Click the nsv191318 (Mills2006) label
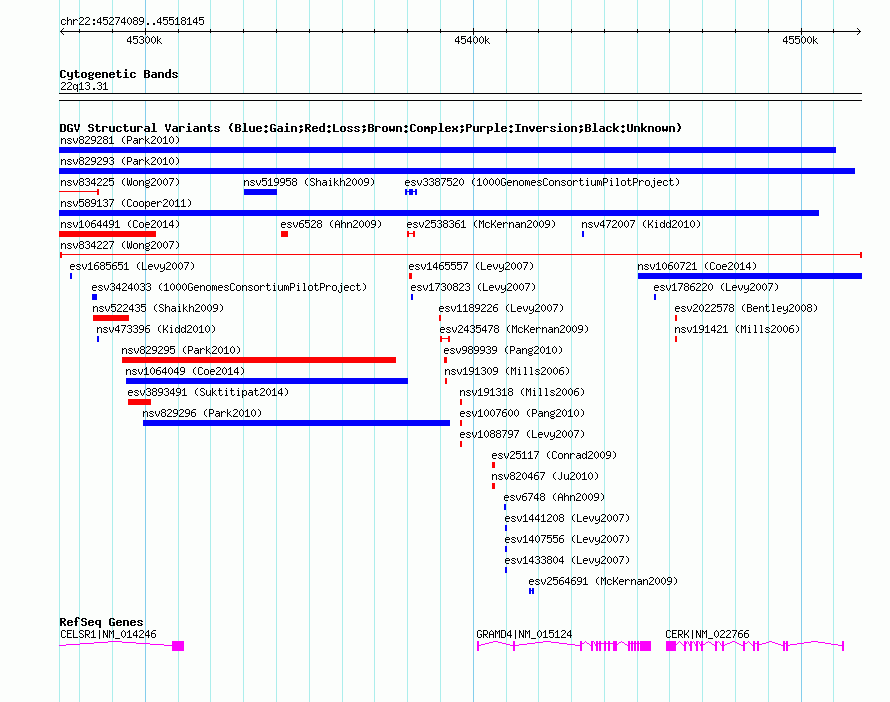Viewport: 890px width, 702px height. pos(522,392)
